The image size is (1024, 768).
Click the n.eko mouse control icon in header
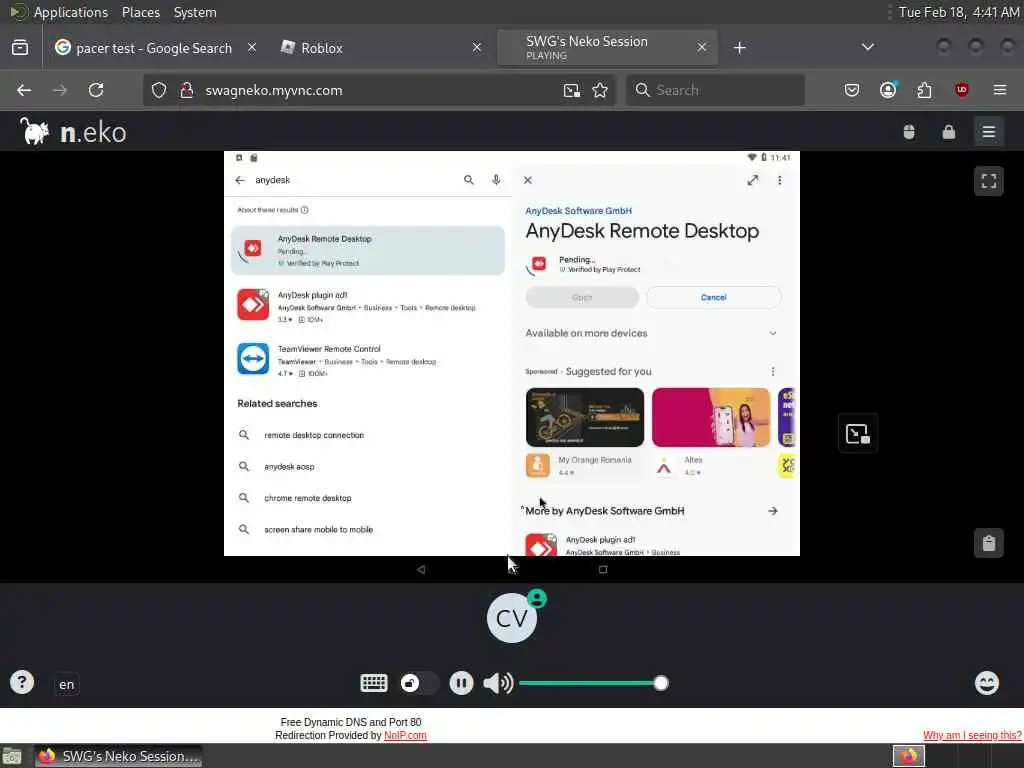coord(908,132)
